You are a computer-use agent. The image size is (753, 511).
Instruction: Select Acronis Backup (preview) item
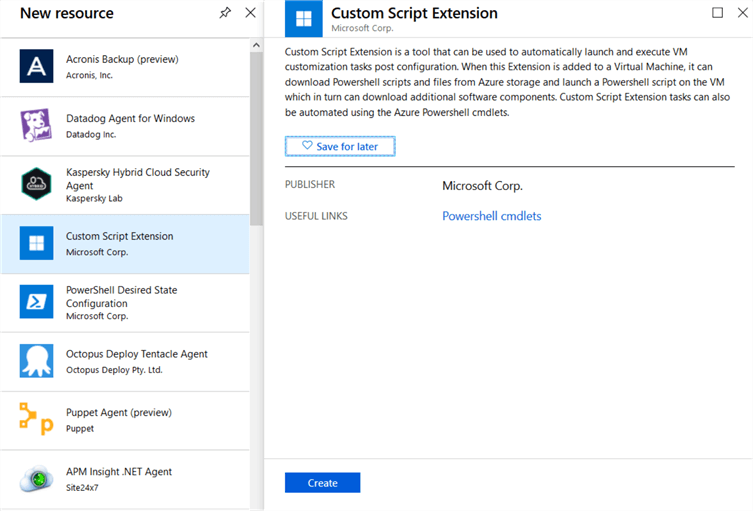(x=125, y=67)
